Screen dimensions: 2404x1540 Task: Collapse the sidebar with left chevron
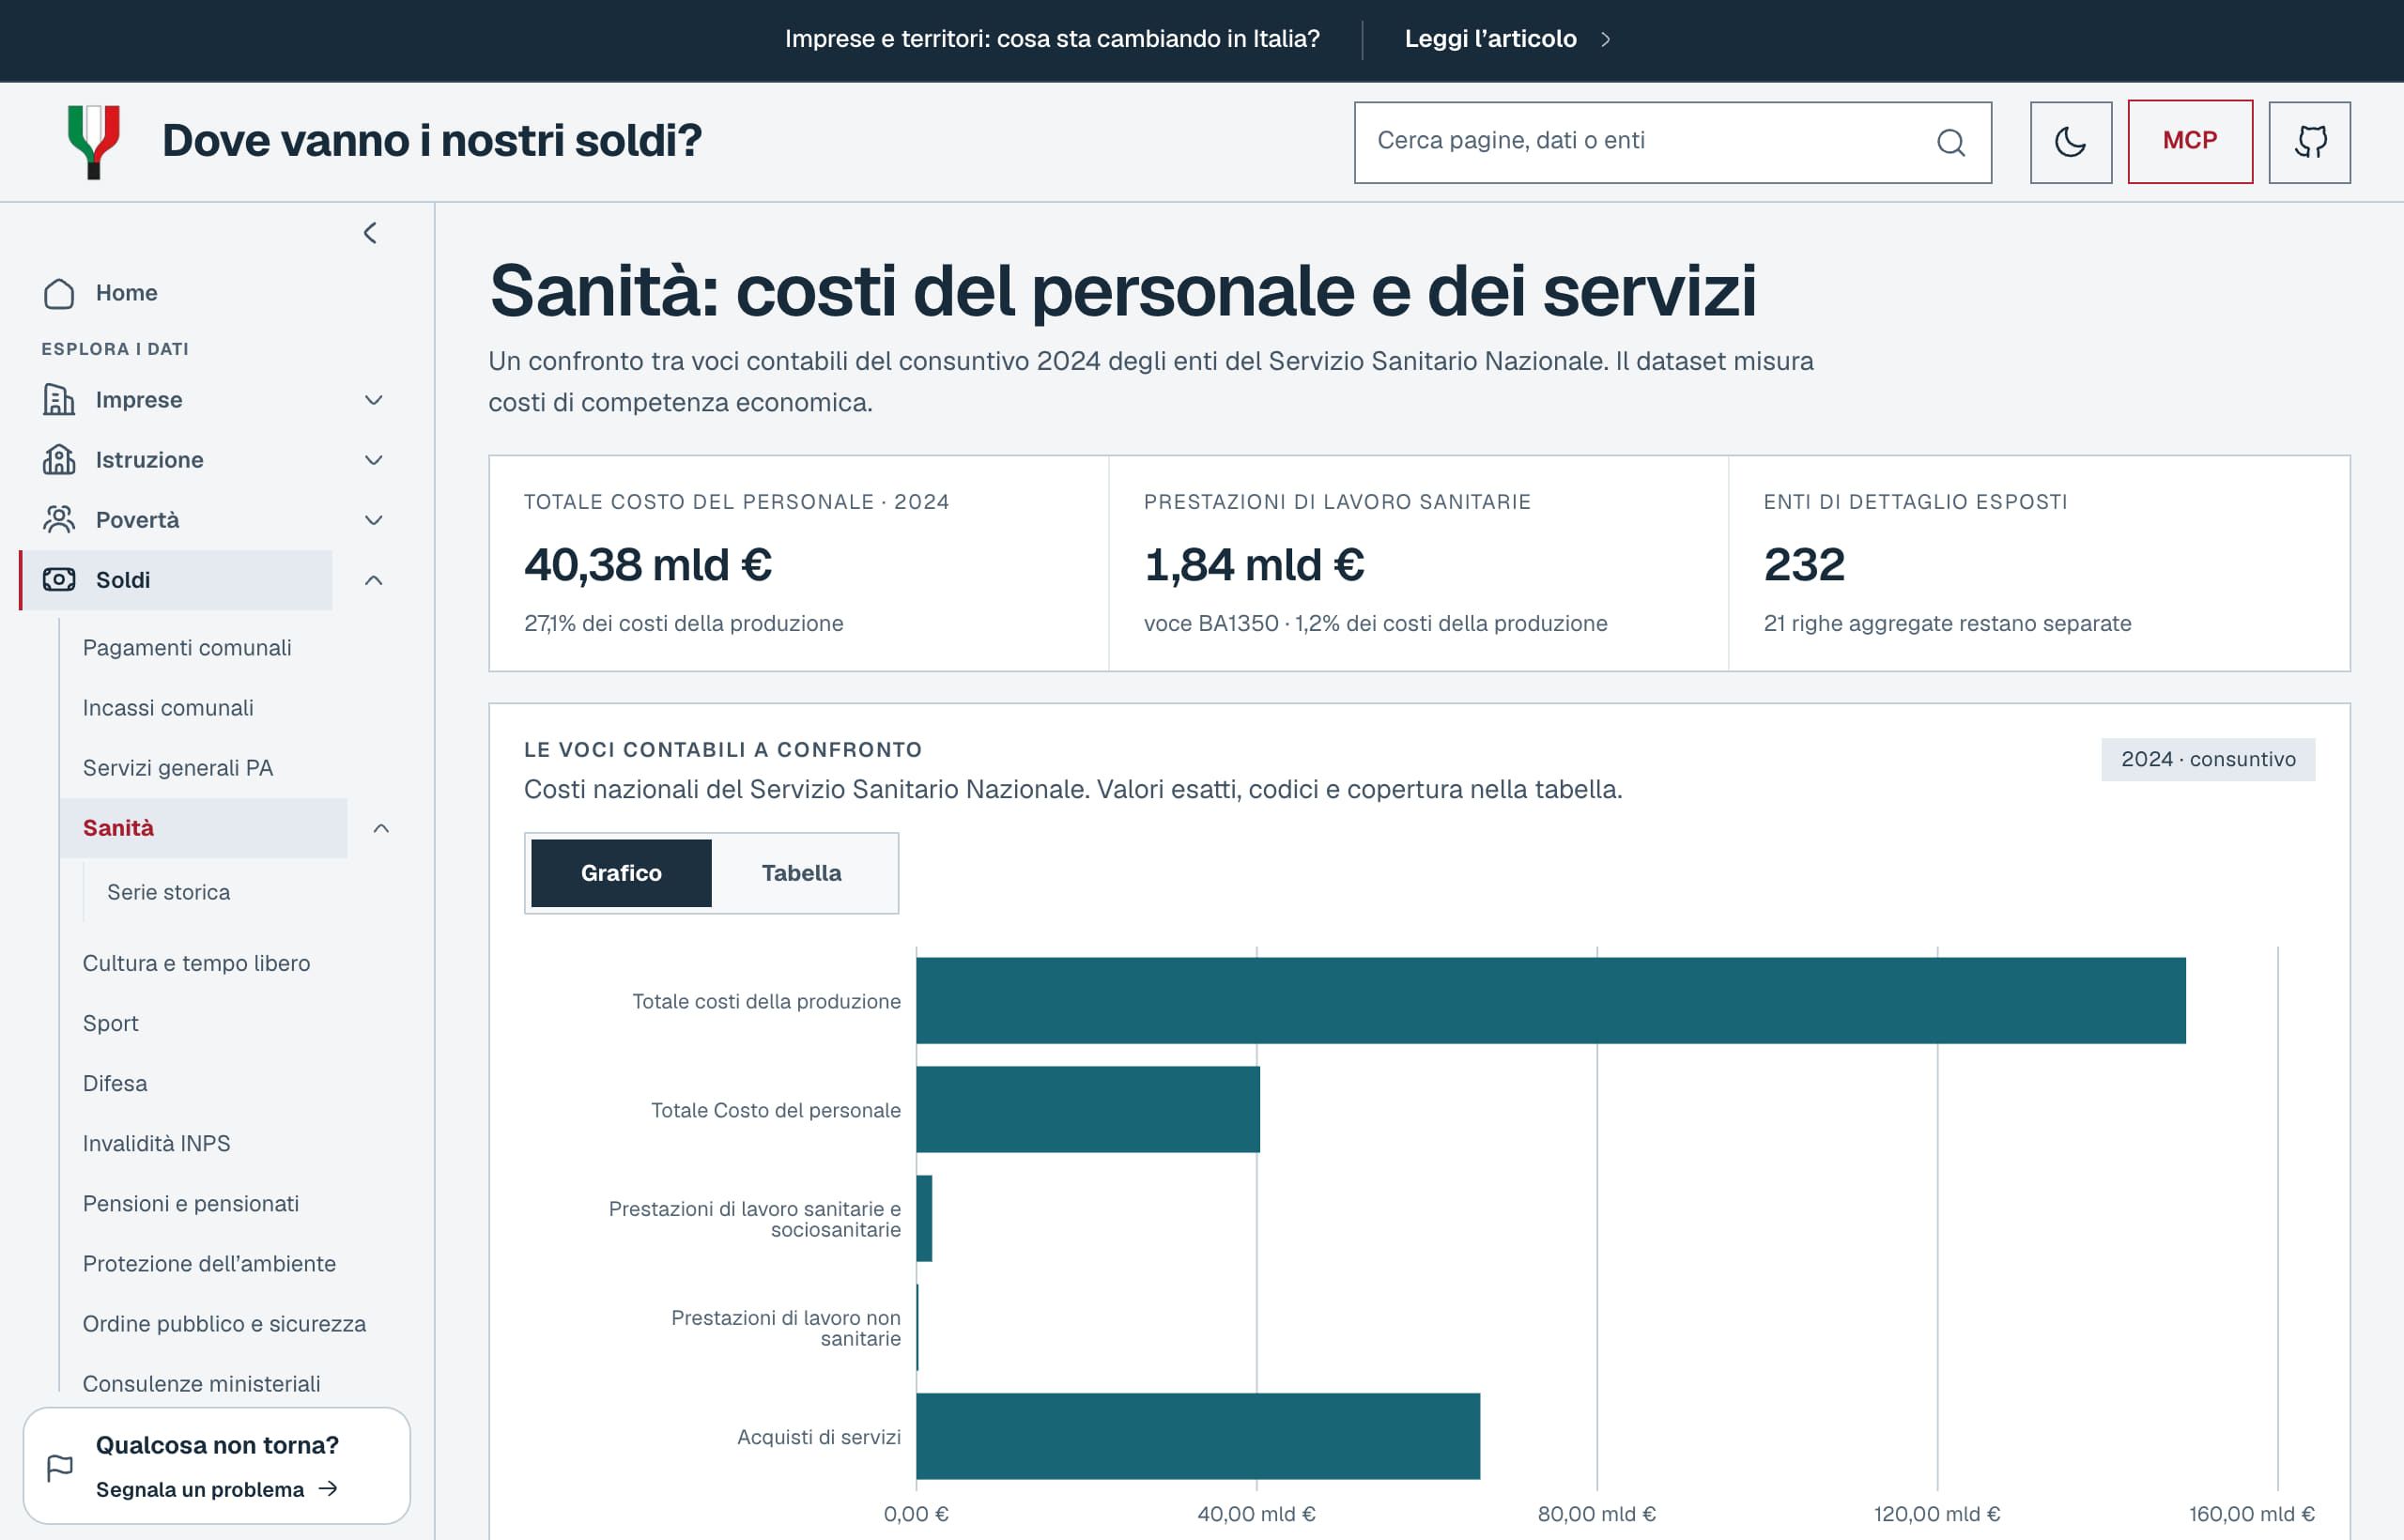pyautogui.click(x=370, y=233)
